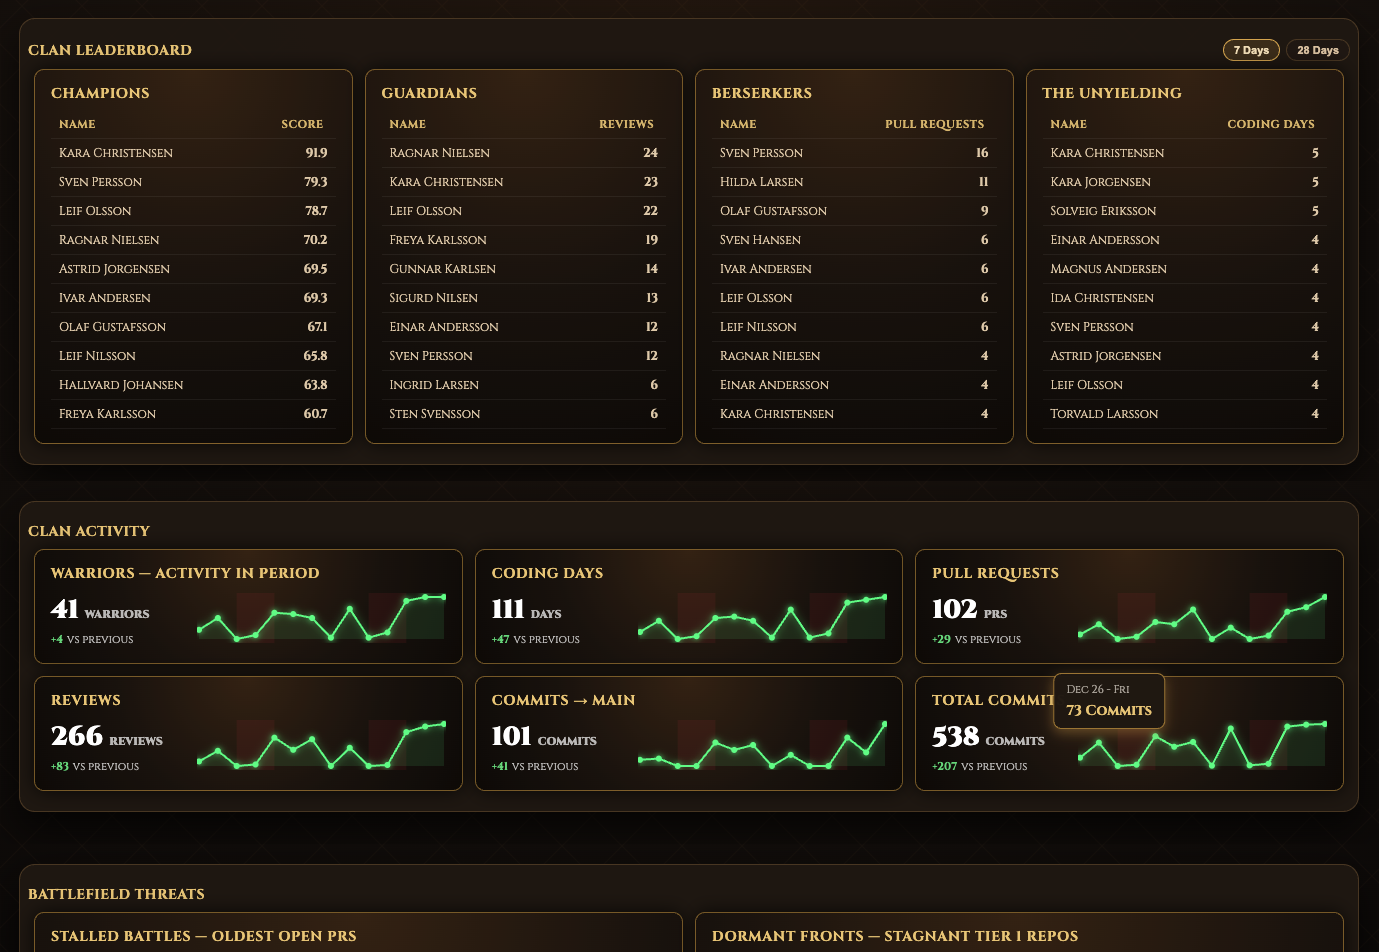The width and height of the screenshot is (1379, 952).
Task: Click the Reviews sparkline chart
Action: tap(322, 744)
